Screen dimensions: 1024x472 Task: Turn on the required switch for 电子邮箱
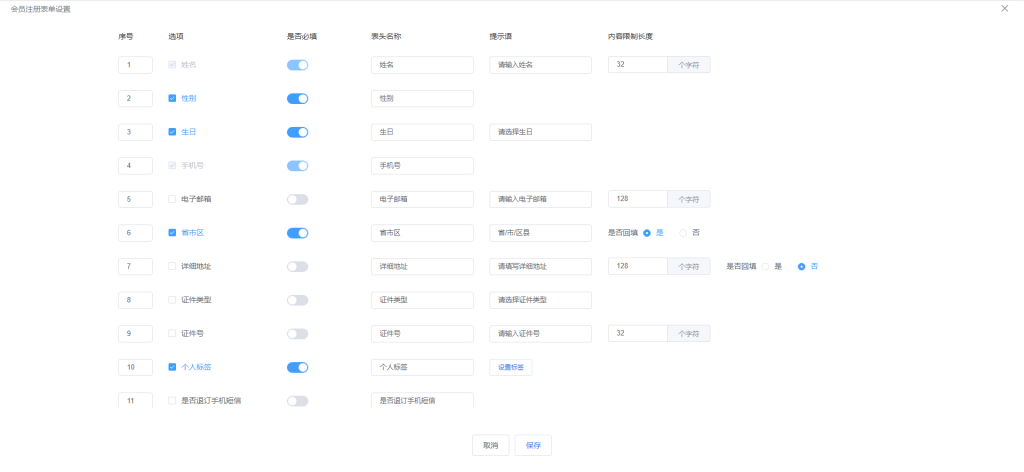pos(297,199)
